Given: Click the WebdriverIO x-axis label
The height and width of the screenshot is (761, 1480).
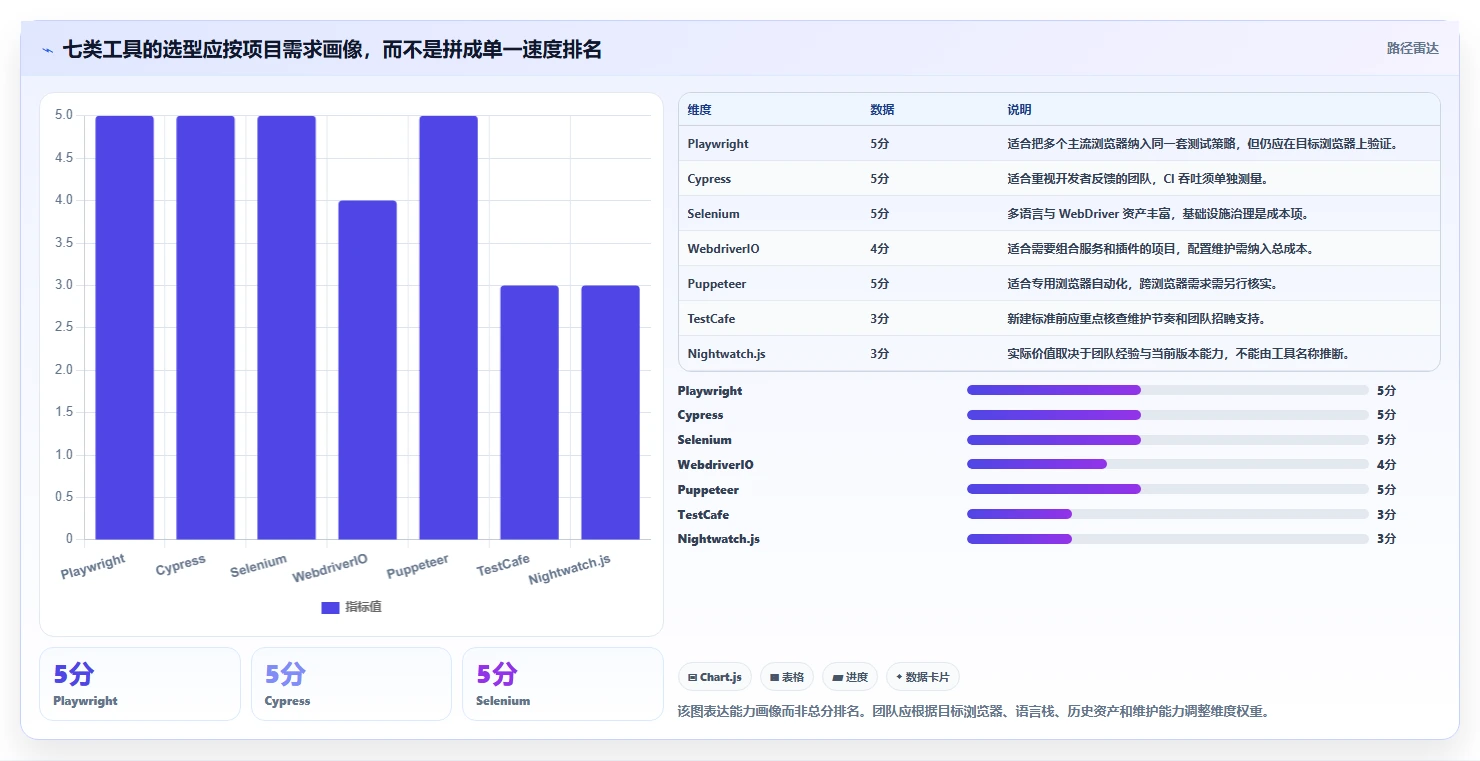Looking at the screenshot, I should [330, 568].
